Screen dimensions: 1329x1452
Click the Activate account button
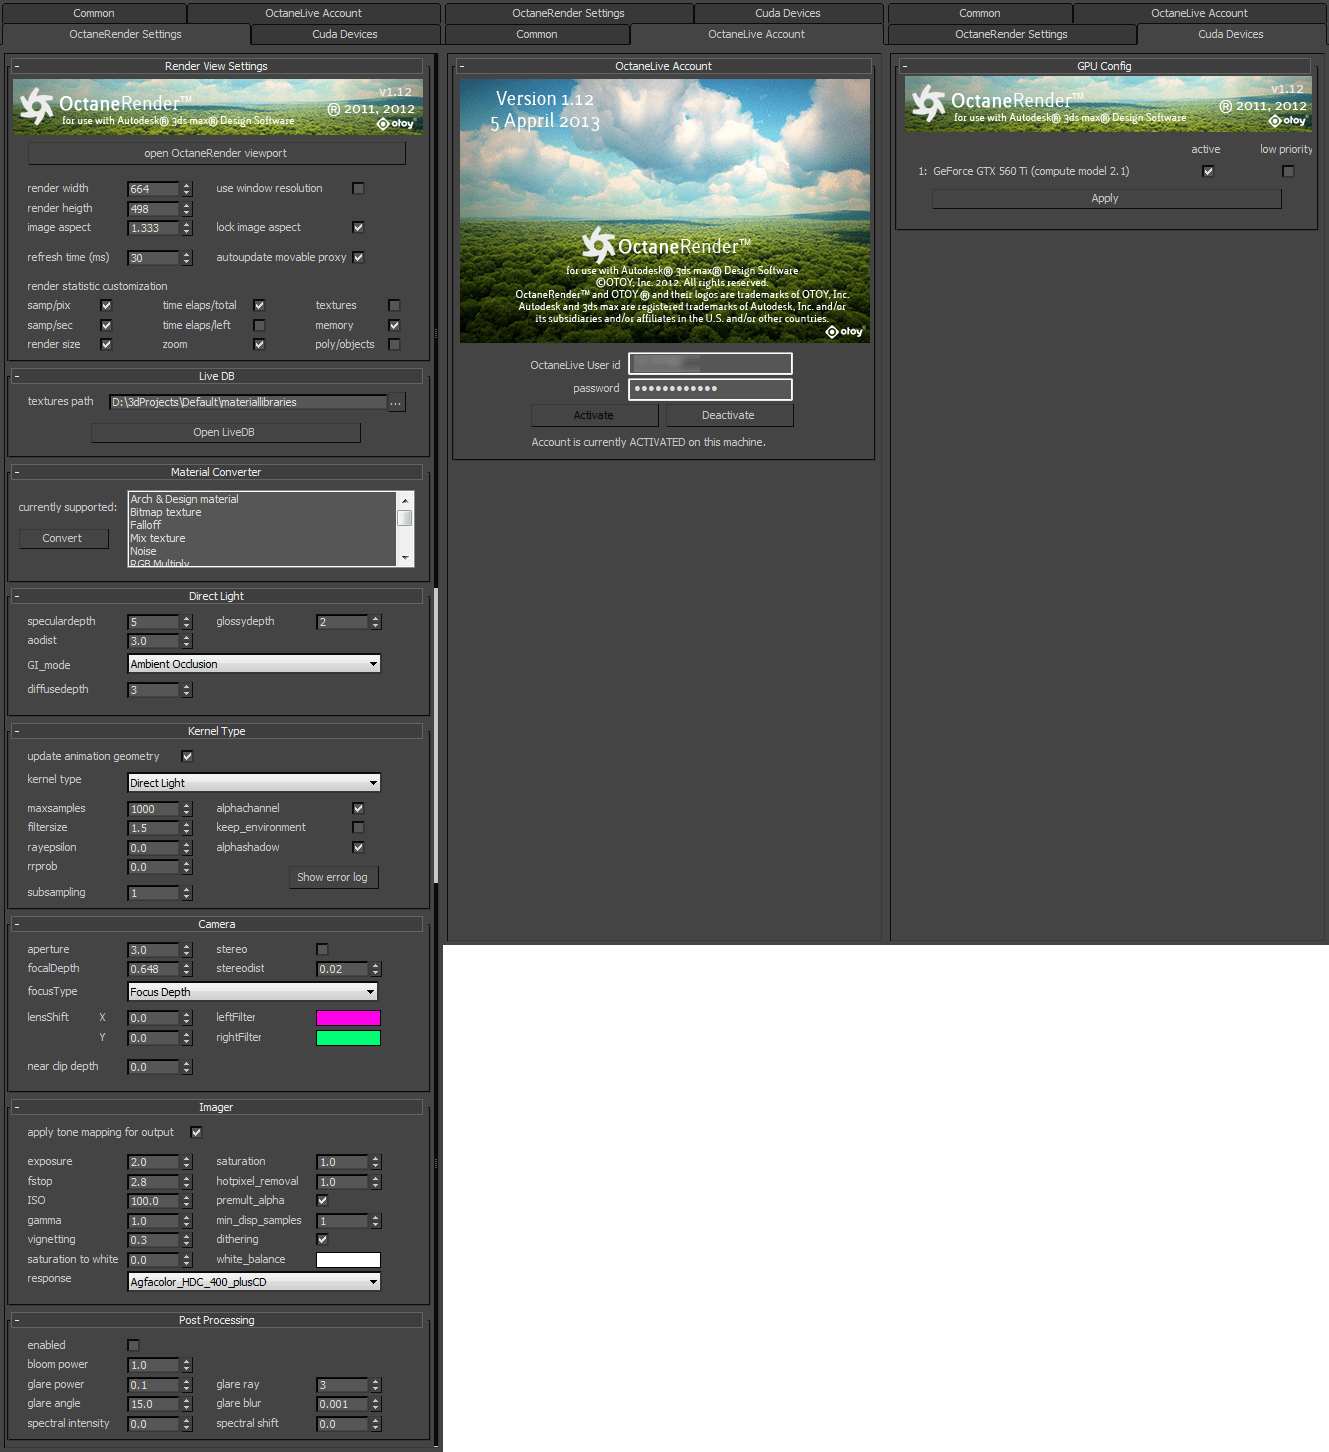(594, 415)
